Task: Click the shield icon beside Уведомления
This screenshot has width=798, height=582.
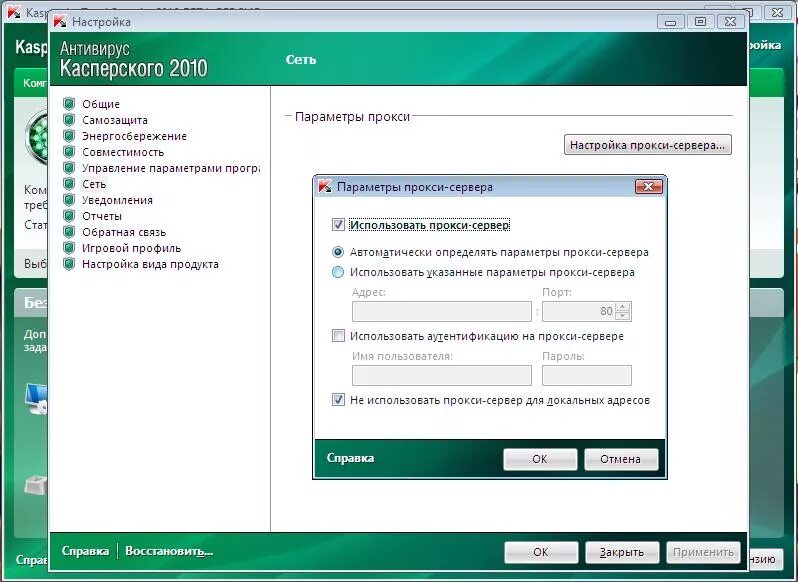Action: [x=69, y=200]
